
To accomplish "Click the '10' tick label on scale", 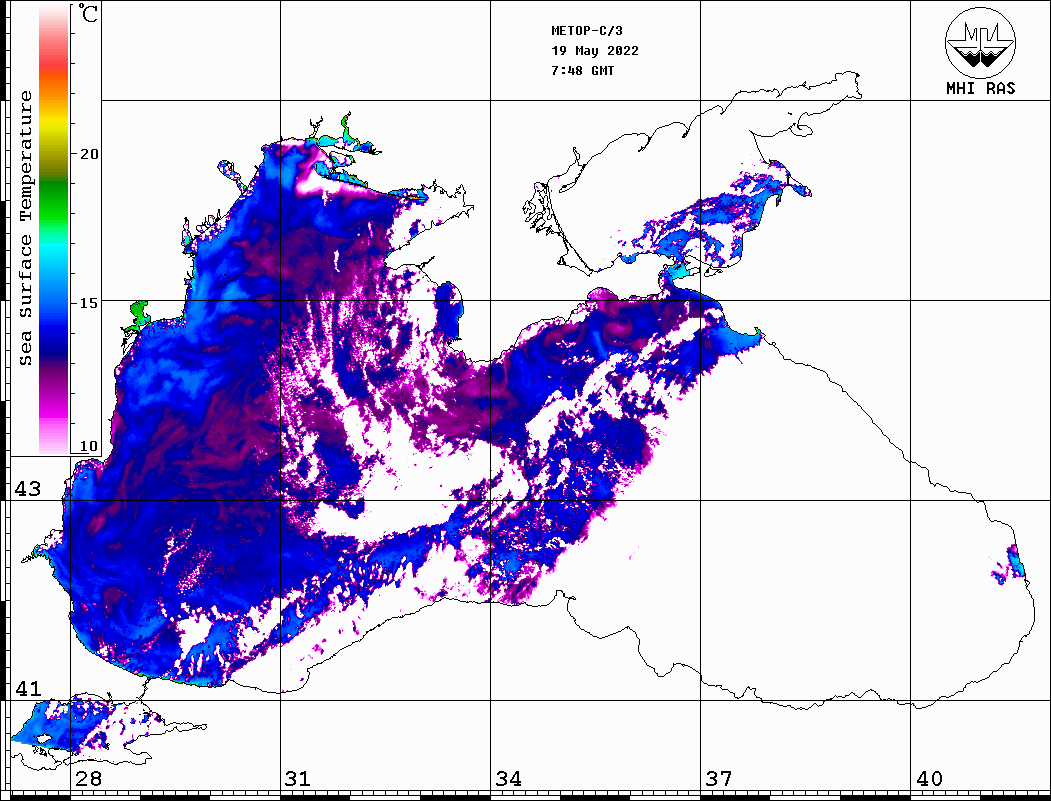I will tap(88, 446).
